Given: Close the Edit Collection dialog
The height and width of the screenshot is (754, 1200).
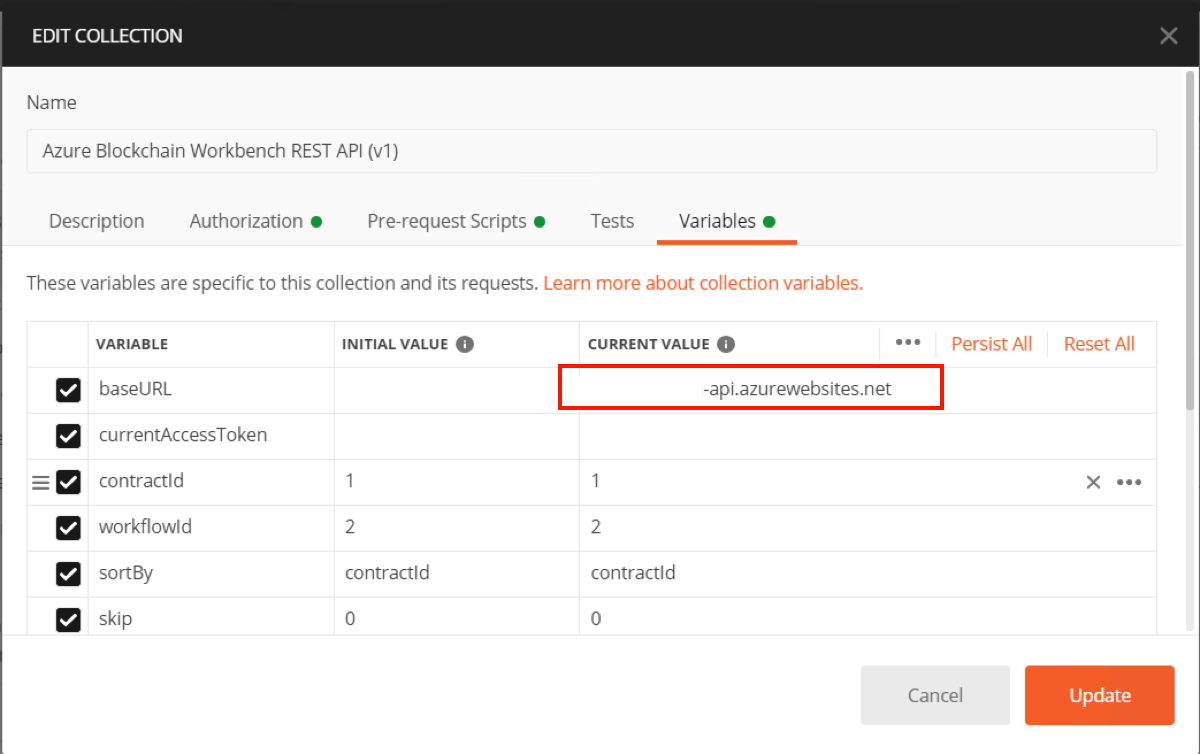Looking at the screenshot, I should pyautogui.click(x=1168, y=36).
